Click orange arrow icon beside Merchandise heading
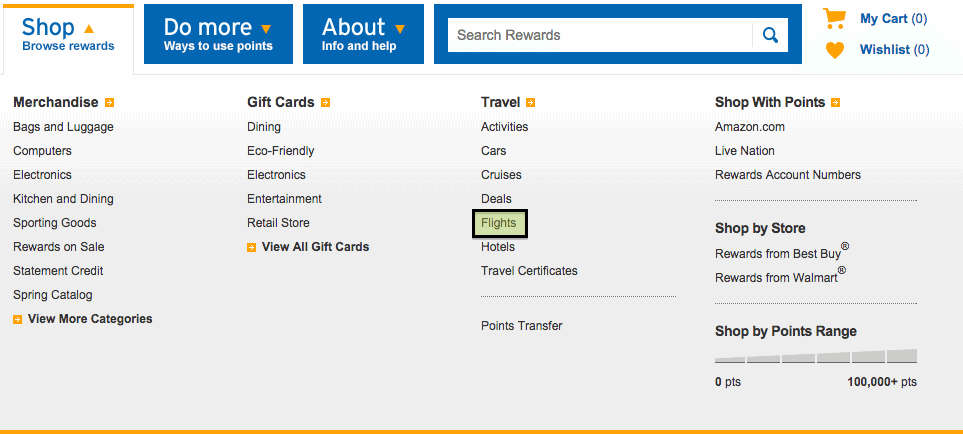 tap(109, 103)
